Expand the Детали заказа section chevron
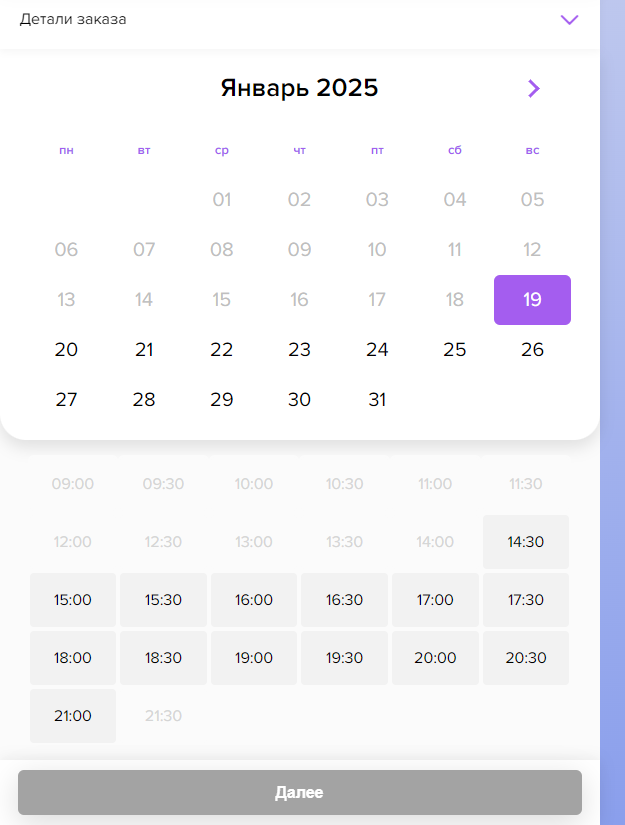The image size is (625, 825). point(569,20)
